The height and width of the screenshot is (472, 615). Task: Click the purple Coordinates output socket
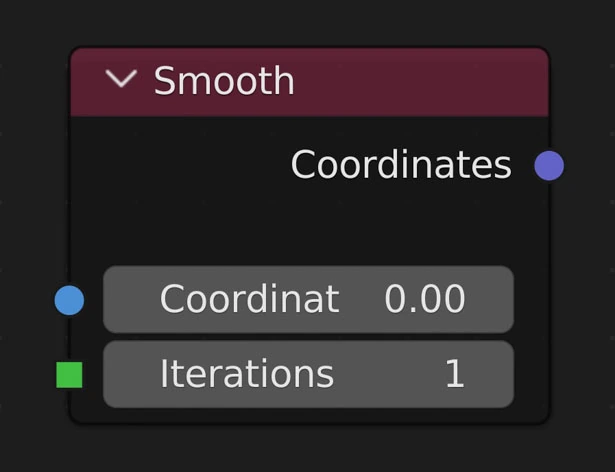tap(549, 165)
